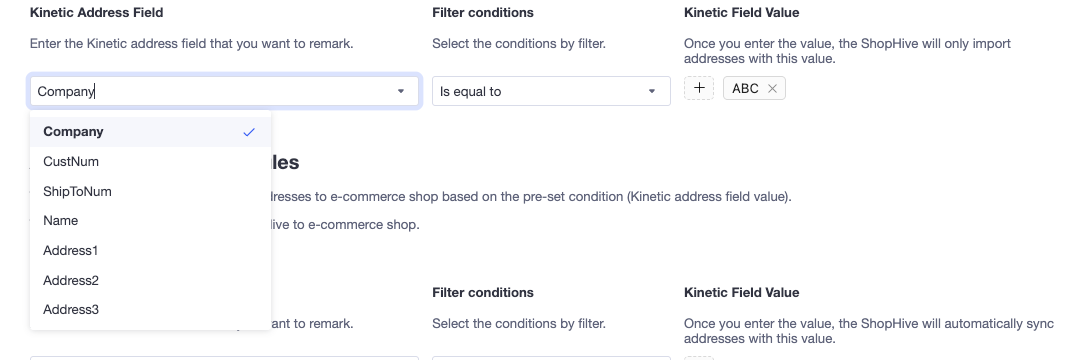The height and width of the screenshot is (360, 1081).
Task: Remove the ABC tag with its X icon
Action: click(x=772, y=88)
